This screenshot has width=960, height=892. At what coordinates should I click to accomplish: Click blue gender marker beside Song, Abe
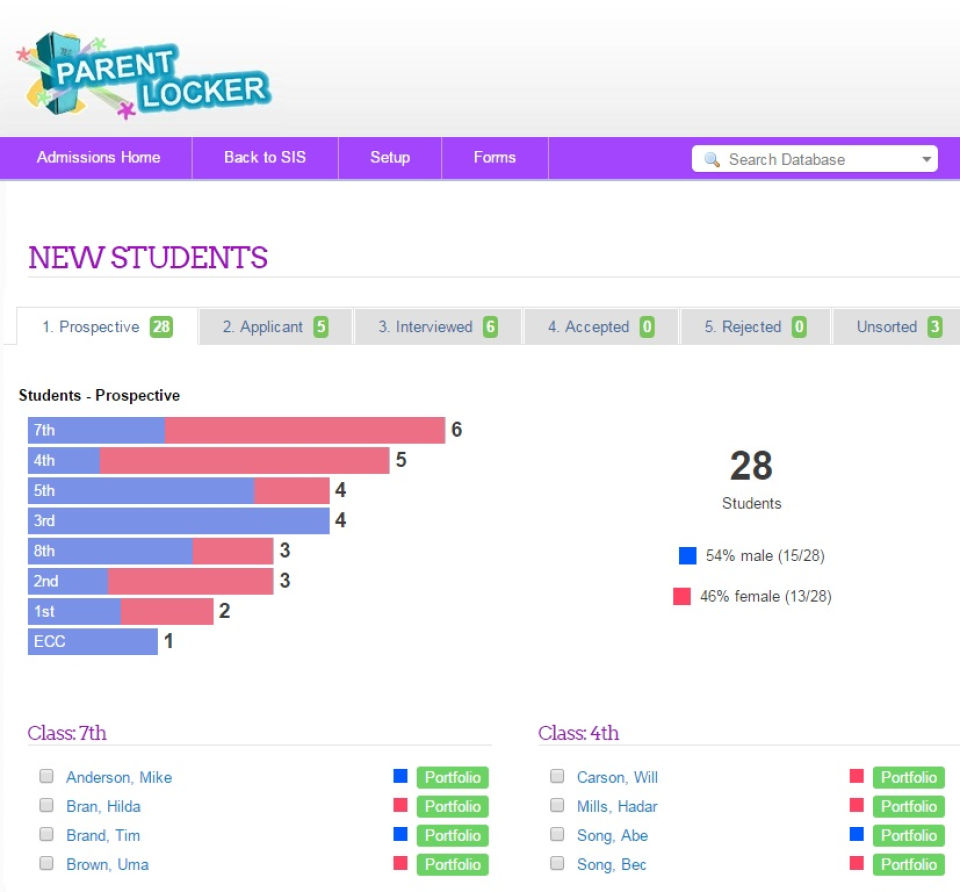tap(857, 834)
